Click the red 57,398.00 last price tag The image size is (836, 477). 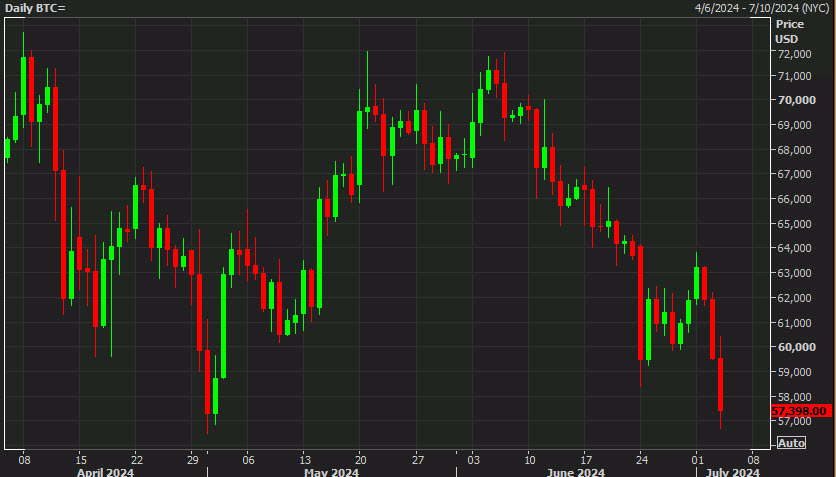coord(801,411)
